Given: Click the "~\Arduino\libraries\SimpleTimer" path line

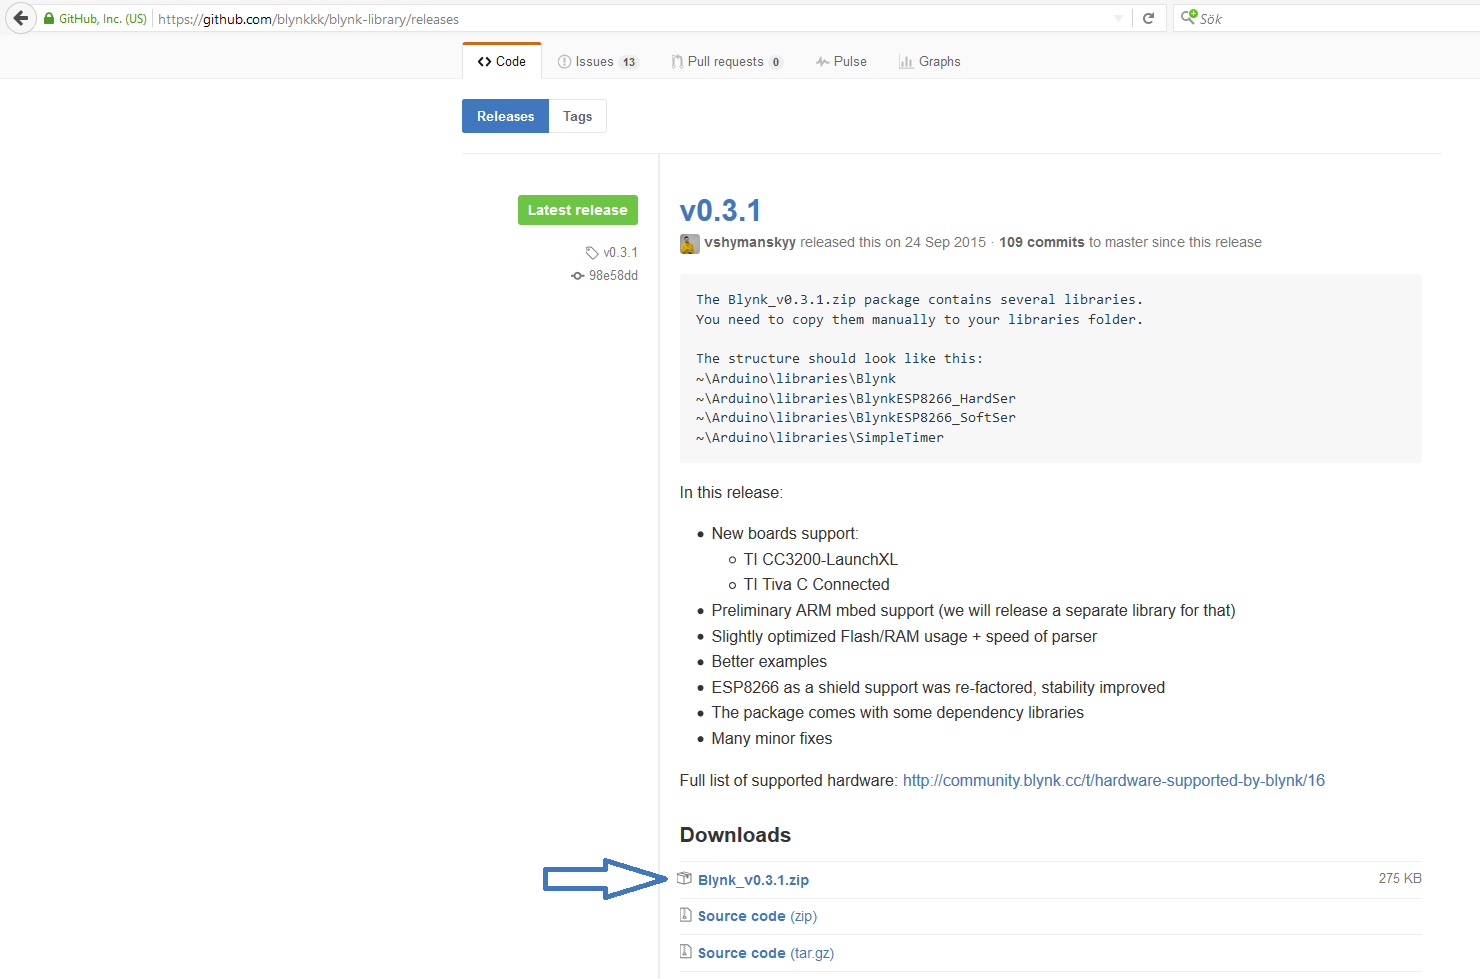Looking at the screenshot, I should (x=820, y=437).
